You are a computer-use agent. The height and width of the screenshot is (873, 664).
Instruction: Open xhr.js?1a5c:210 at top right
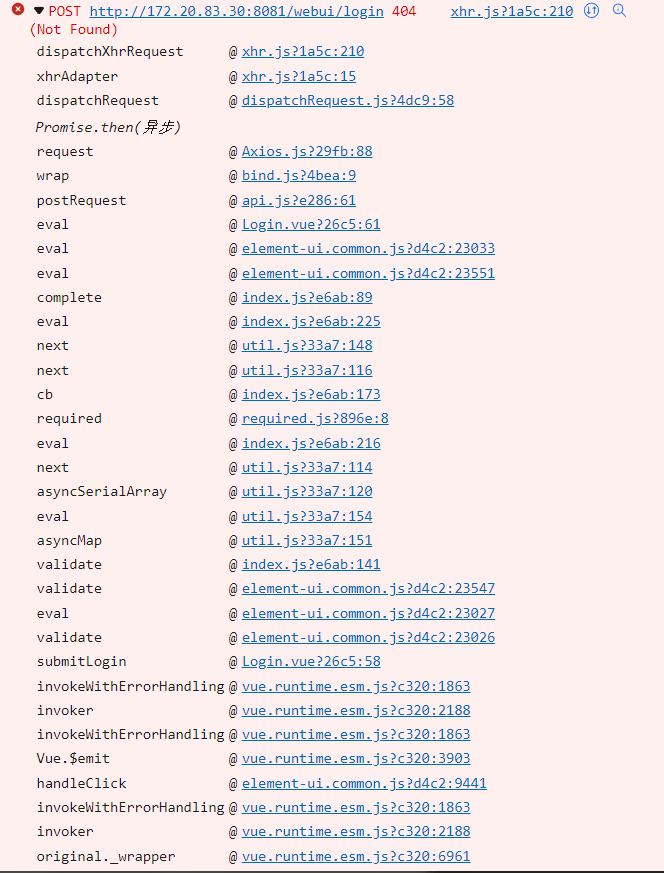510,11
